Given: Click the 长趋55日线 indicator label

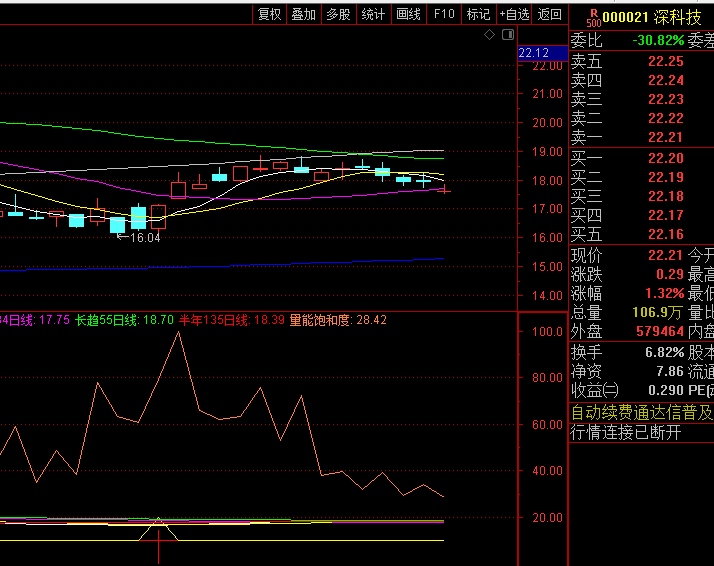Looking at the screenshot, I should [x=125, y=320].
